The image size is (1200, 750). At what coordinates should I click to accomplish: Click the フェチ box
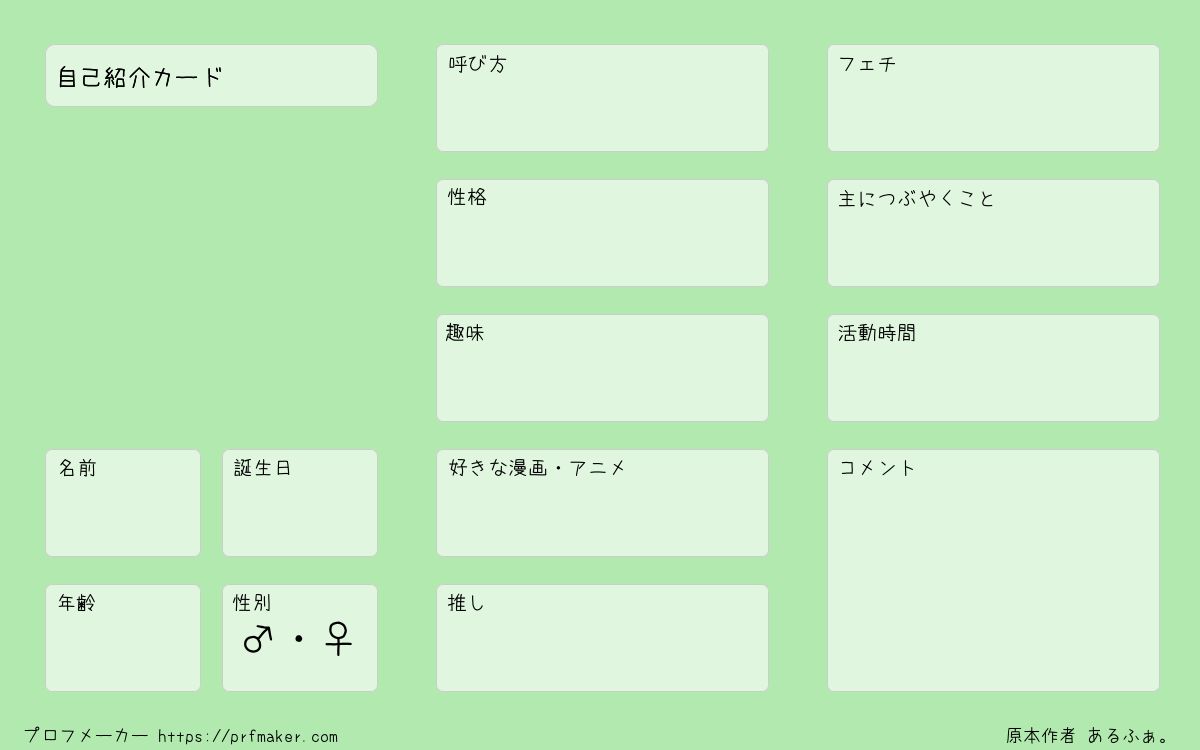993,98
